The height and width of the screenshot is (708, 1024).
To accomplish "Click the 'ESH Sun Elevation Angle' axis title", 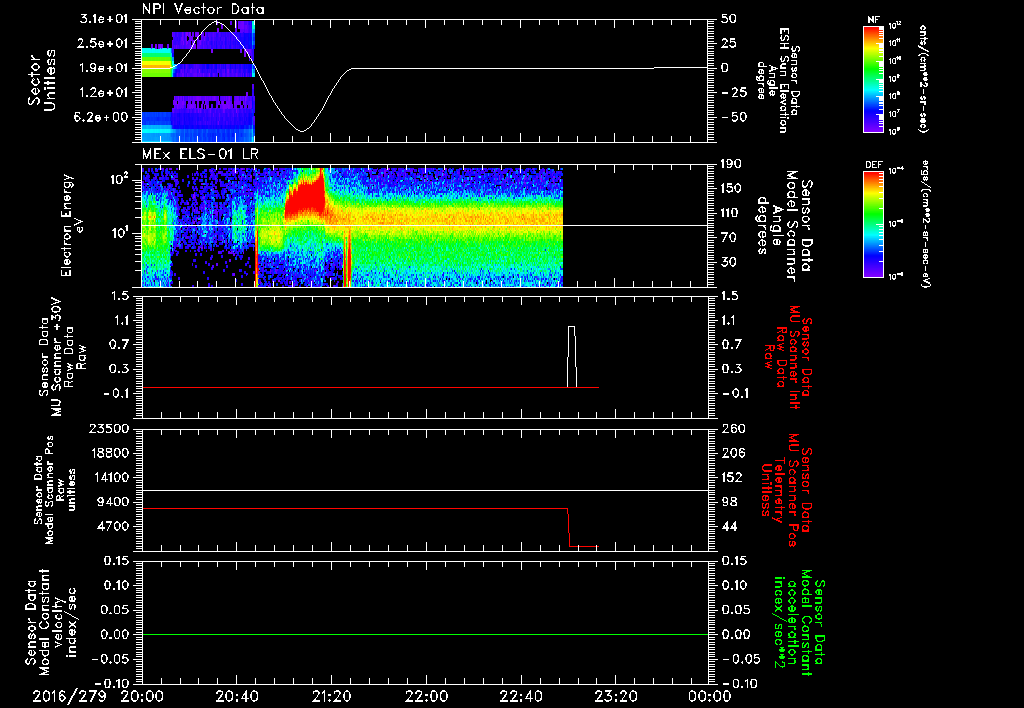I will tap(777, 80).
